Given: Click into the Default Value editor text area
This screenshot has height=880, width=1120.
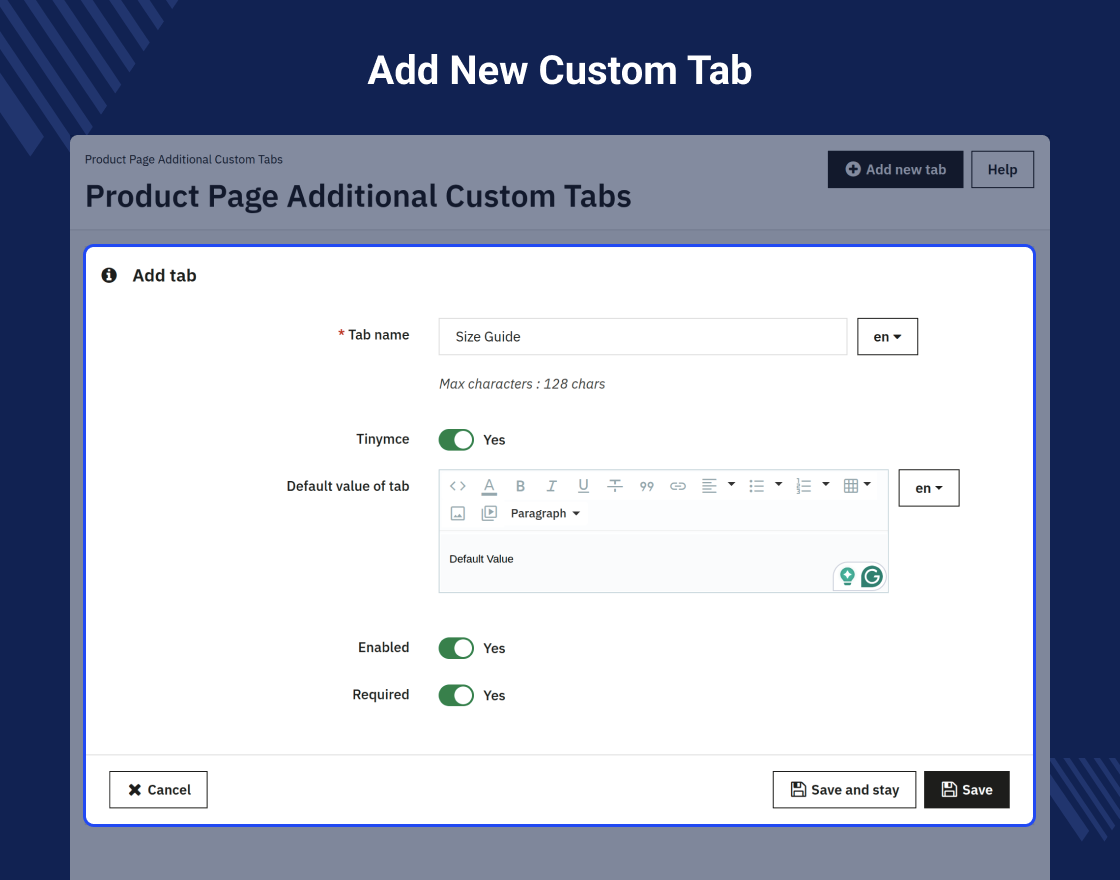Looking at the screenshot, I should click(664, 561).
